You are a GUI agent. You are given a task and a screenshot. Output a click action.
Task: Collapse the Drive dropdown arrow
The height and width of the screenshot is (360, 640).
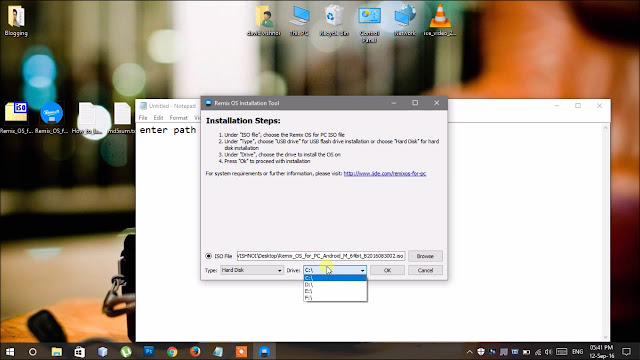pos(362,270)
